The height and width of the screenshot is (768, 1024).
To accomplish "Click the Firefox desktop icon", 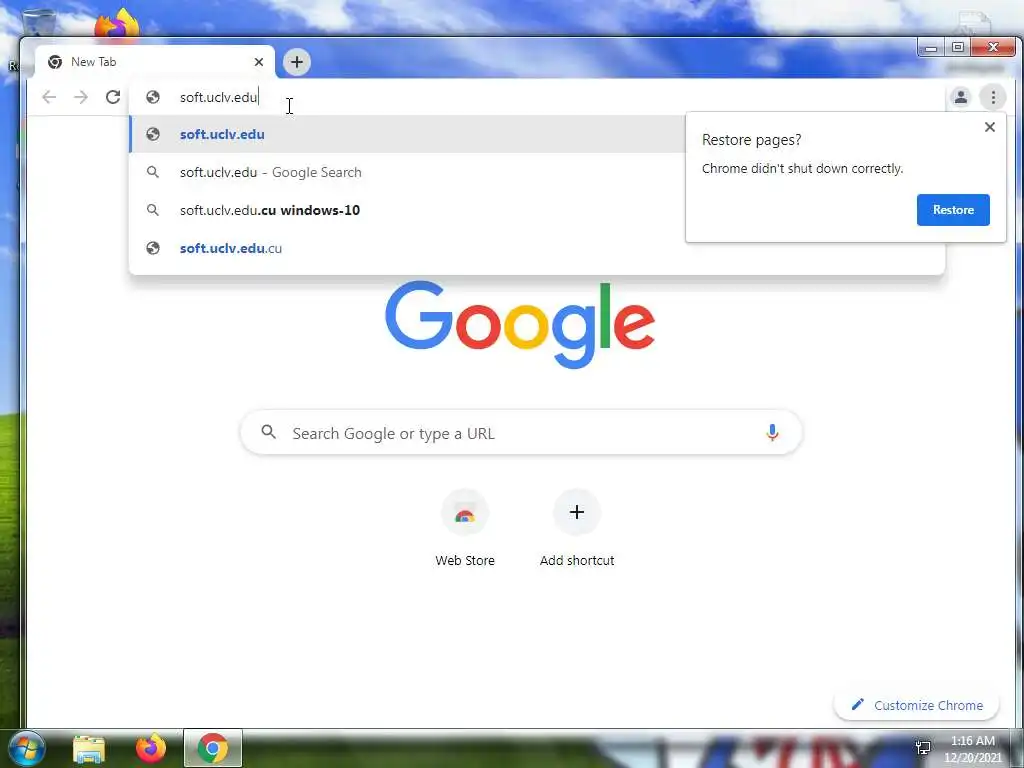I will click(x=117, y=24).
